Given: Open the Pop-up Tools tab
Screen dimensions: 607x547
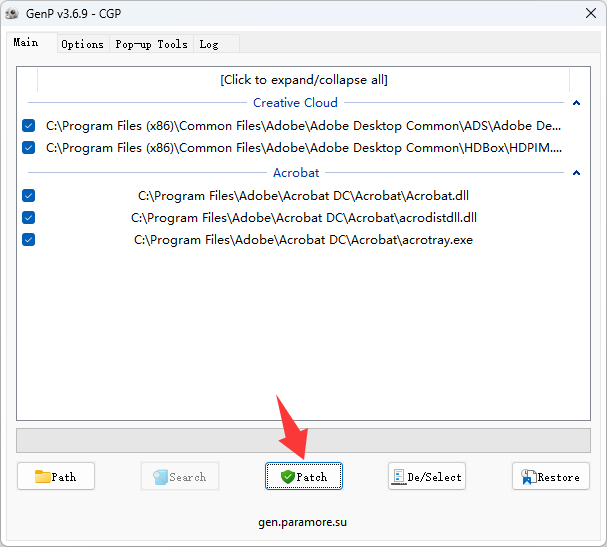Looking at the screenshot, I should [151, 44].
